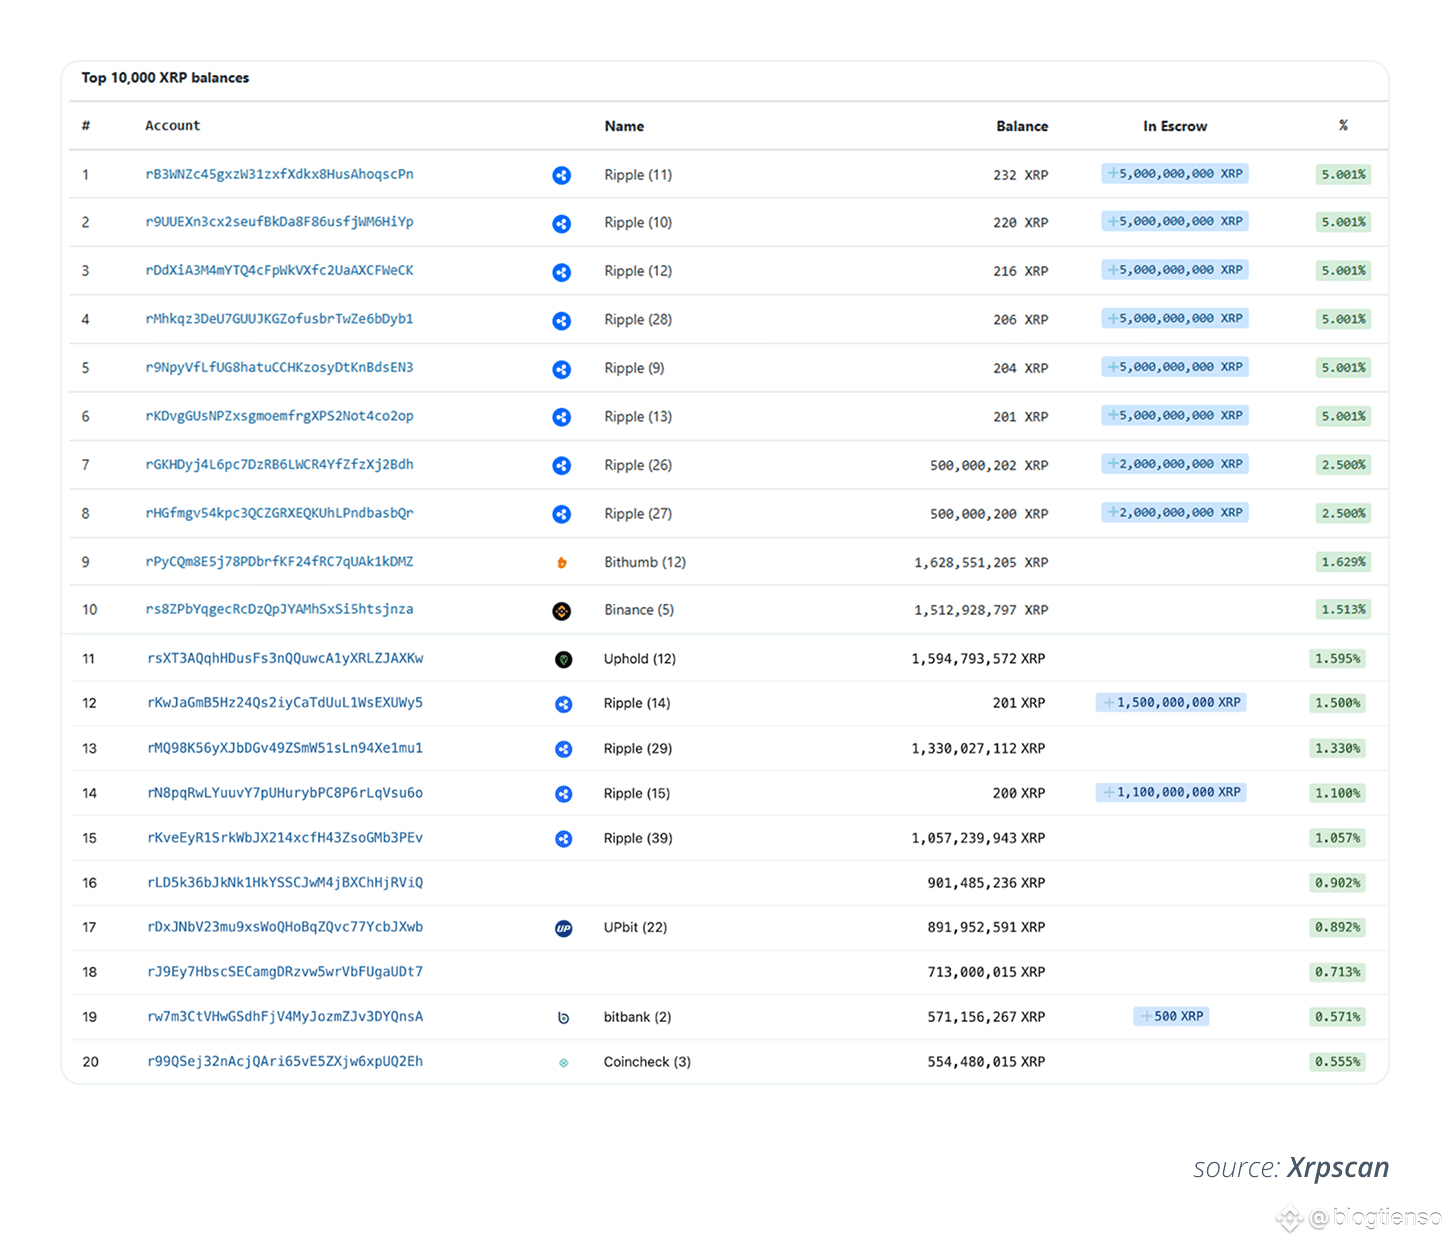Open Bithumb account rPyCQm8E5j78PDbrfKF24fRC7qUAk1kDMZ
This screenshot has width=1450, height=1244.
coord(280,561)
